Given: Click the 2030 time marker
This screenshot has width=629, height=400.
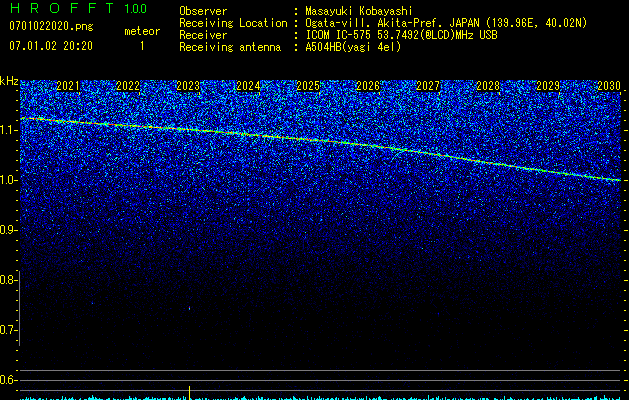Looking at the screenshot, I should (609, 86).
